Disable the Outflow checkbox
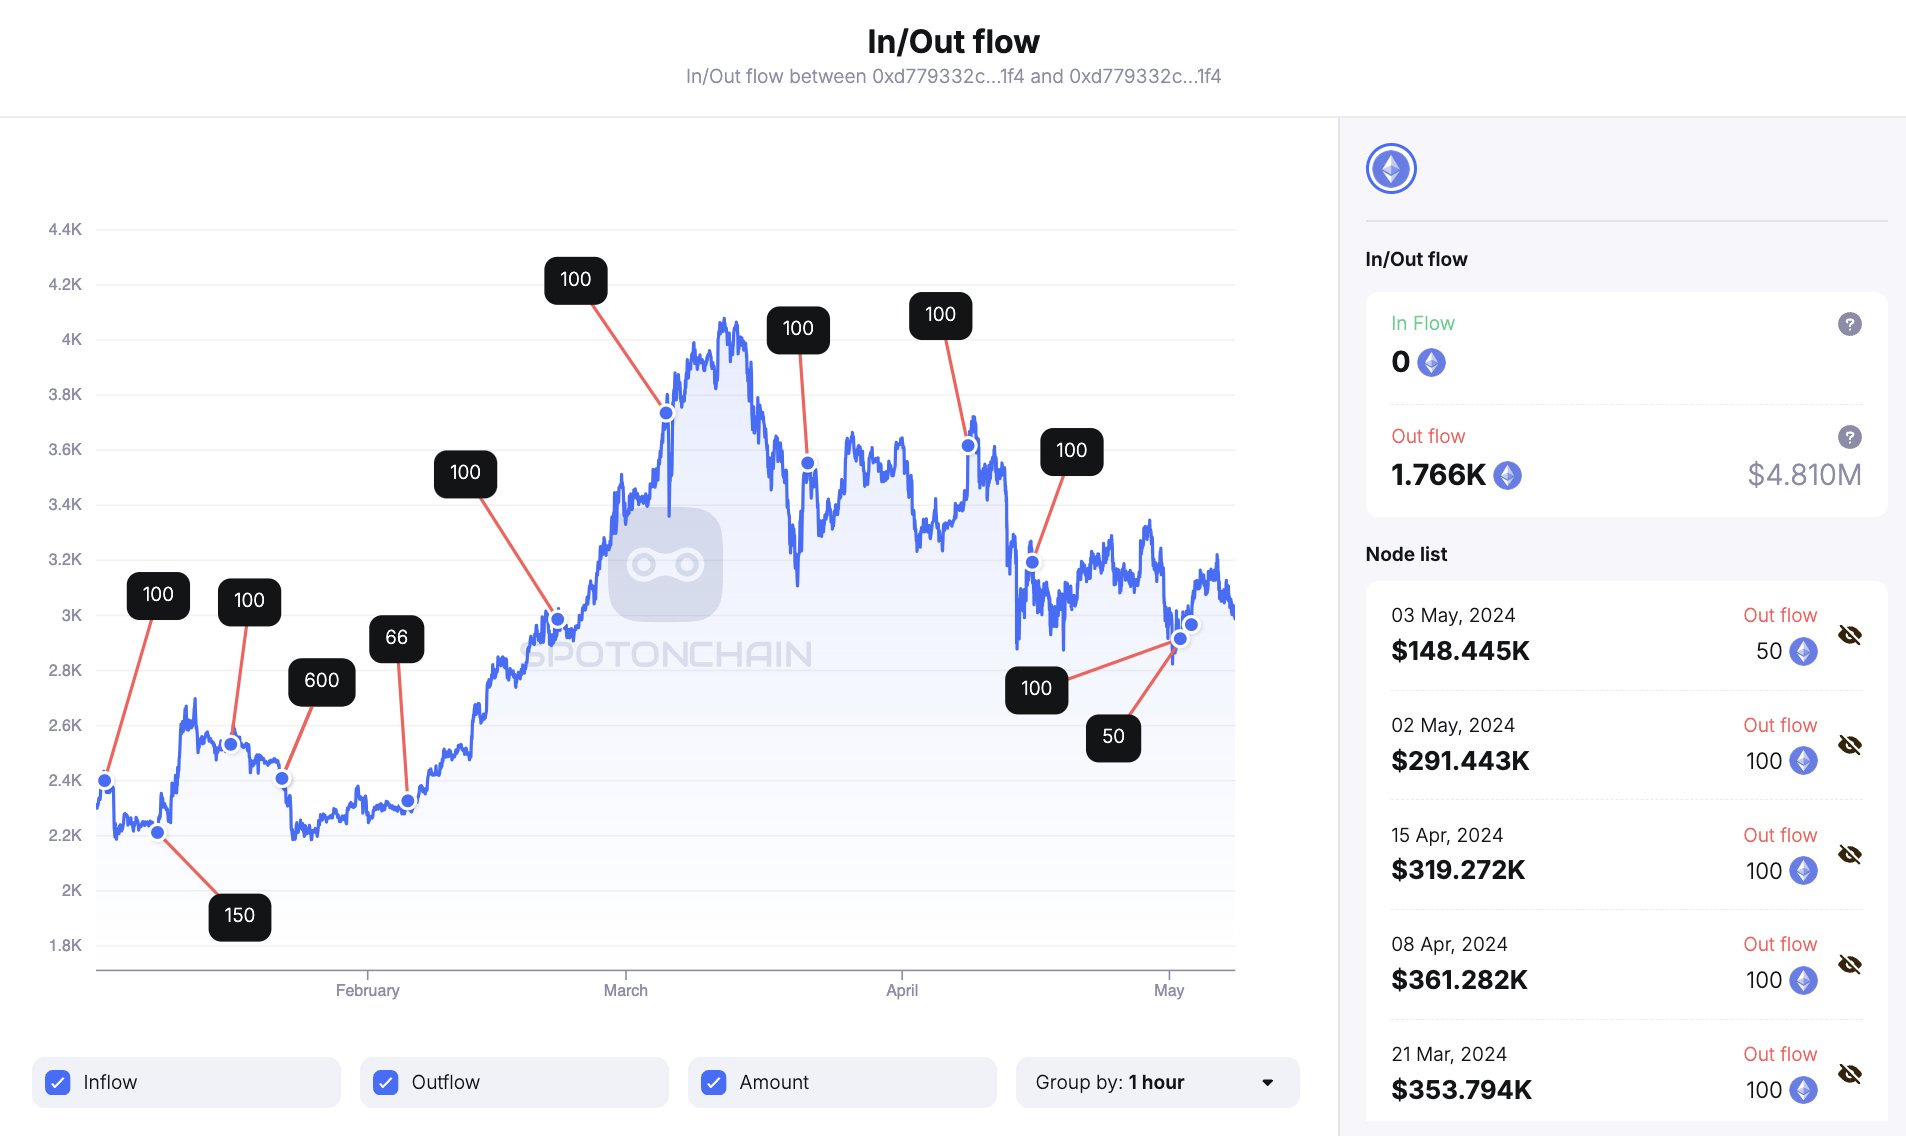The width and height of the screenshot is (1906, 1136). click(386, 1082)
